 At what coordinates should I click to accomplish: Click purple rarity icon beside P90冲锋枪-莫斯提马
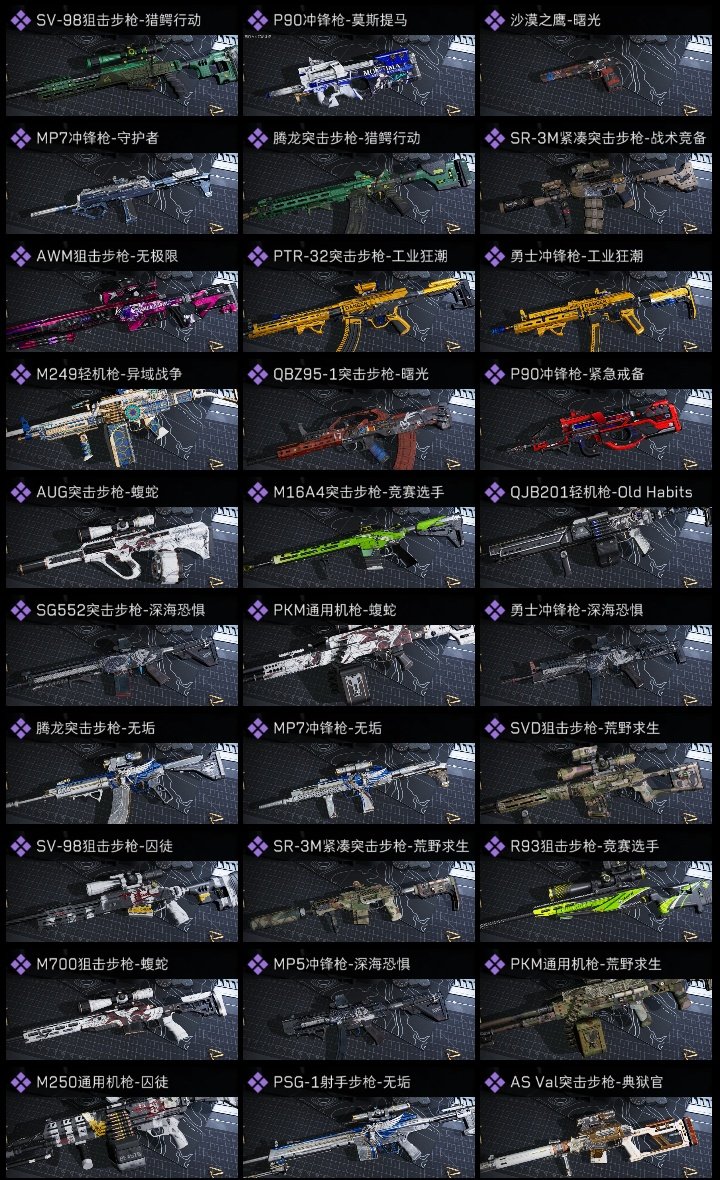[x=257, y=20]
